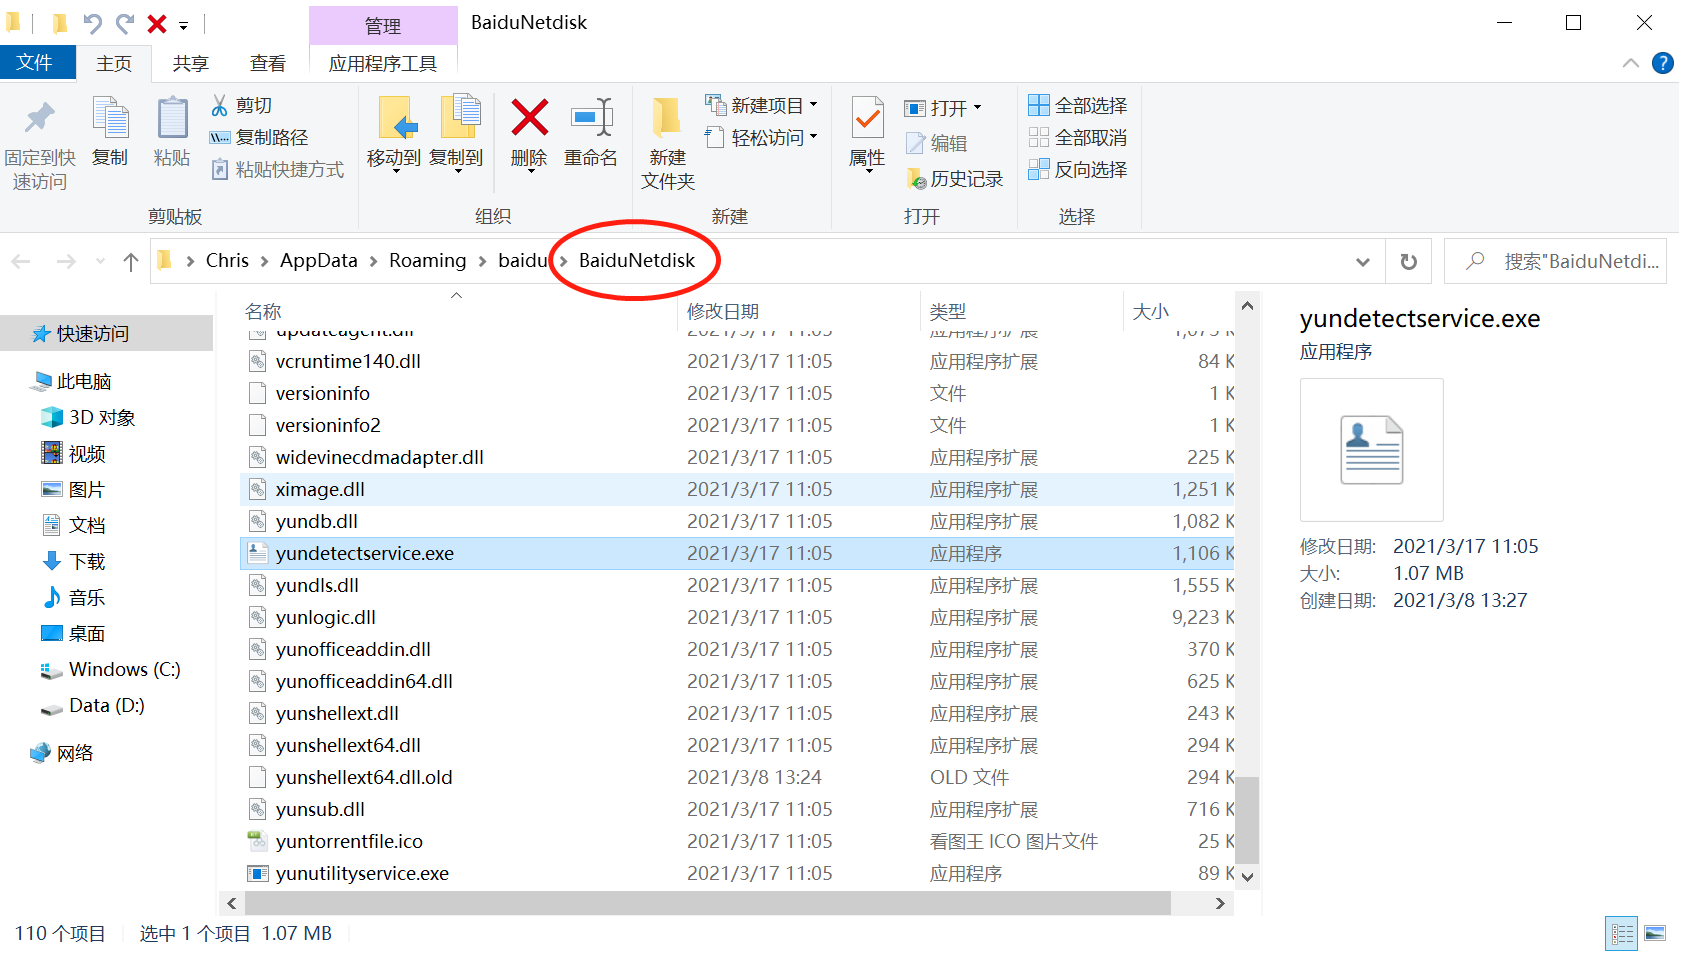
Task: Click the BaiduNetdisk search box
Action: tap(1556, 262)
